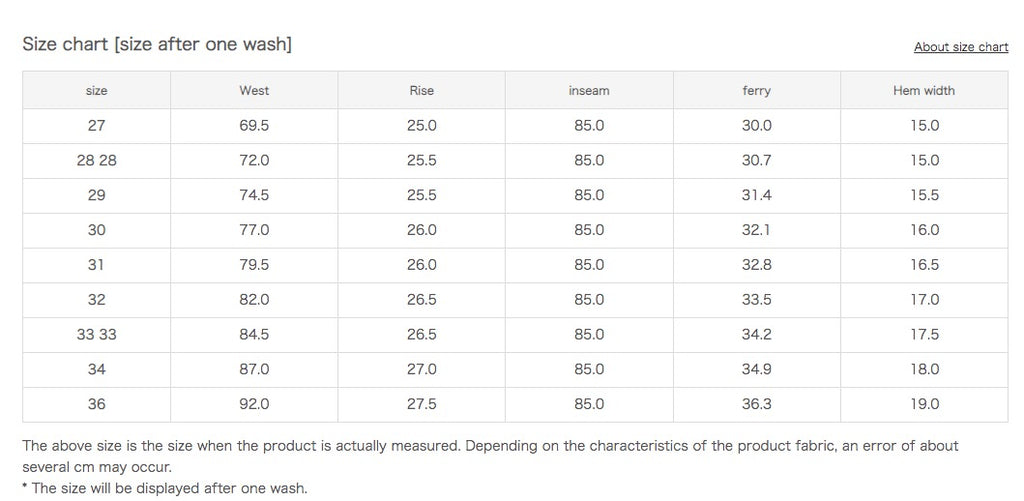Click the 69.5 waist value cell
The height and width of the screenshot is (501, 1024).
click(254, 126)
